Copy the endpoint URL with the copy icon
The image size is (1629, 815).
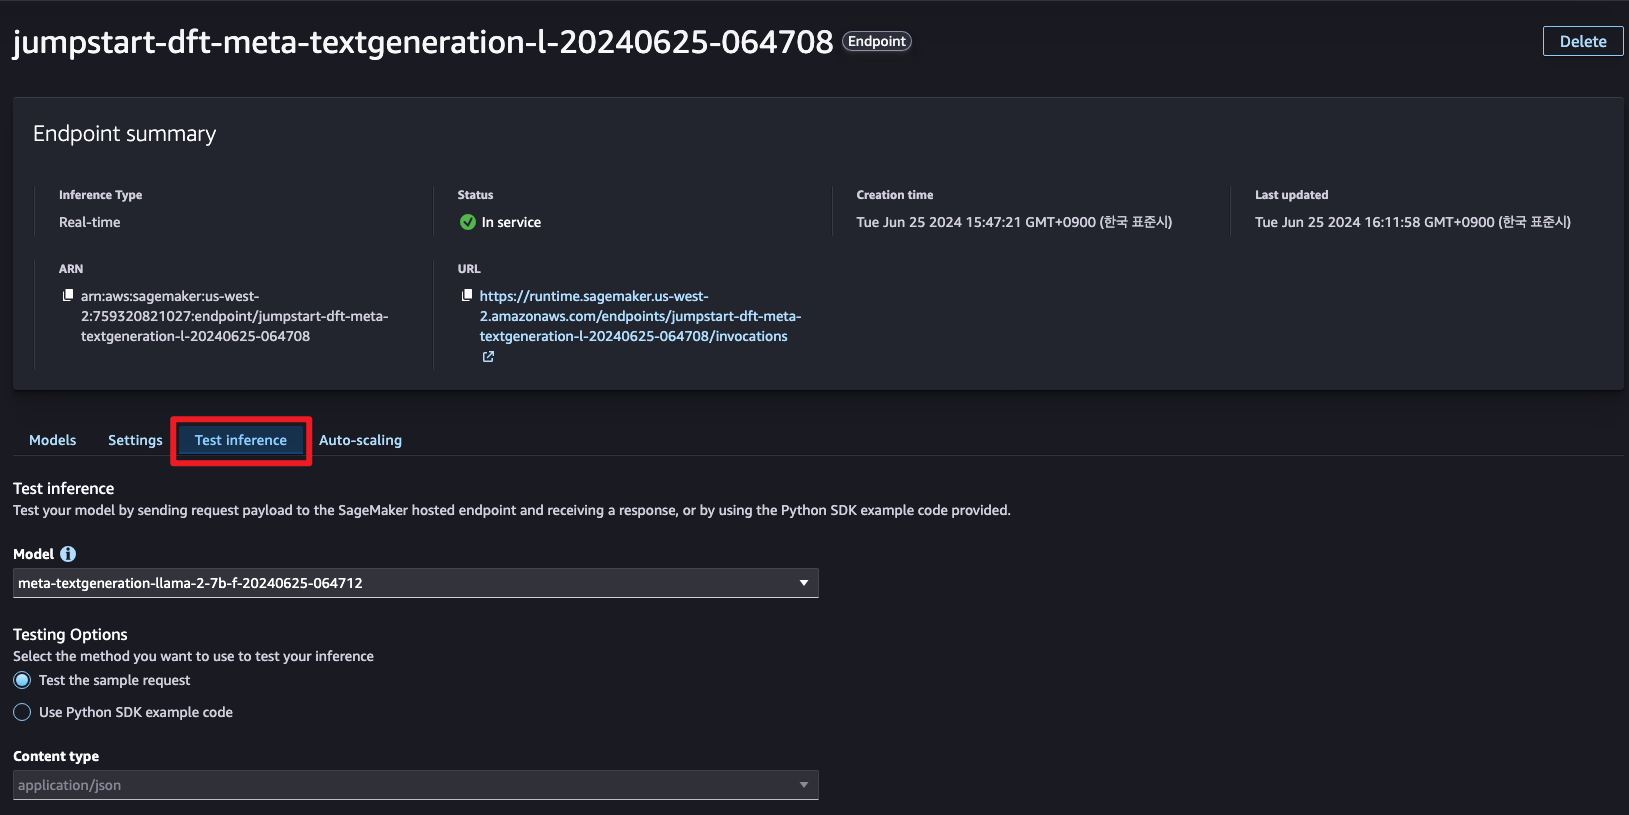pos(467,295)
